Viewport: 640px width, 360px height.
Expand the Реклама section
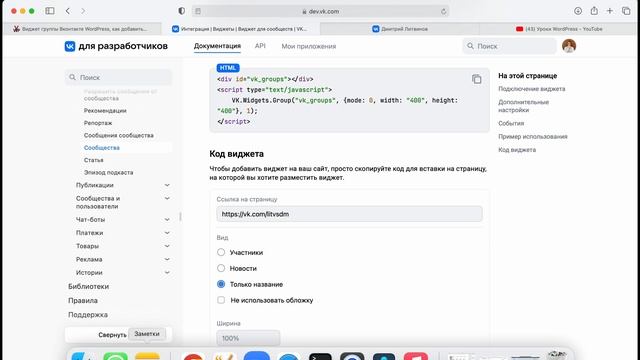click(x=167, y=259)
